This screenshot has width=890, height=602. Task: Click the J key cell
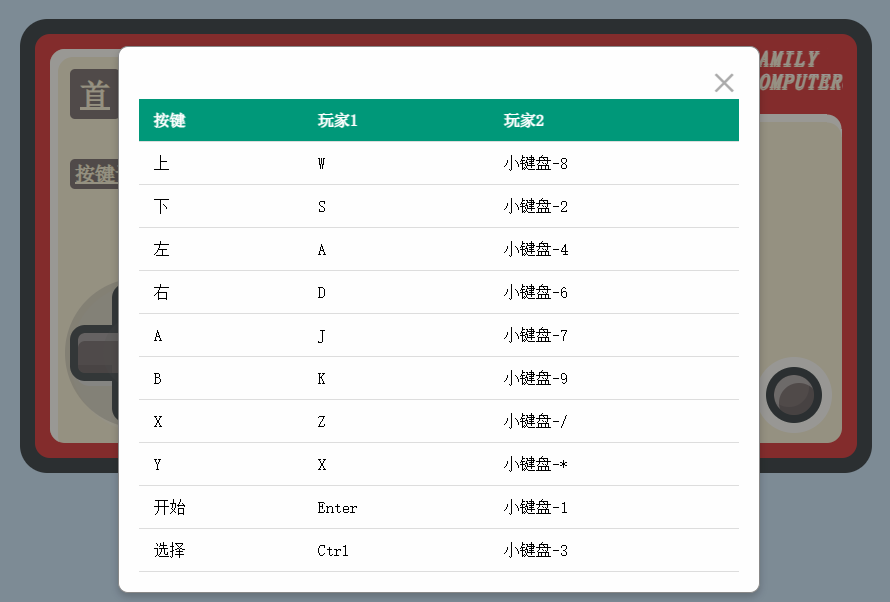tap(321, 336)
